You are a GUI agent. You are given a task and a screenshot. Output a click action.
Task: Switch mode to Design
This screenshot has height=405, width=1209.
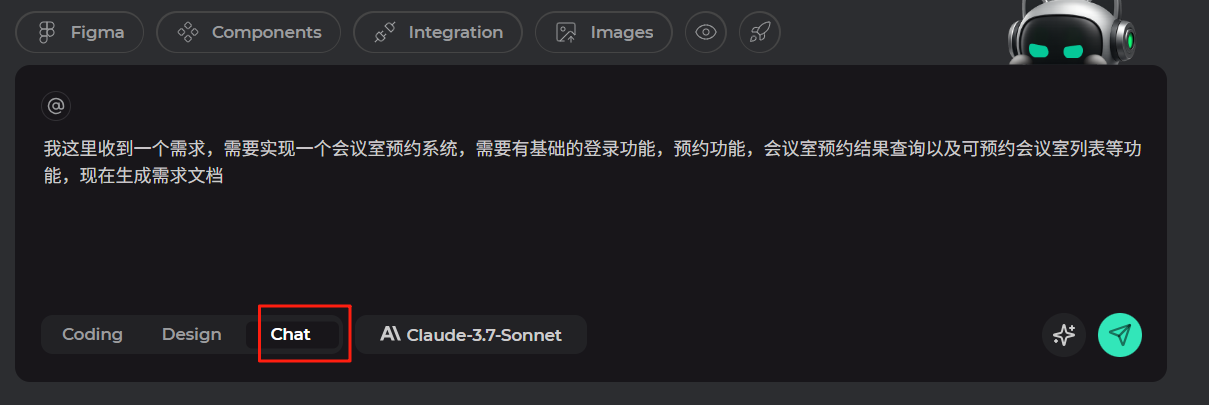coord(191,334)
